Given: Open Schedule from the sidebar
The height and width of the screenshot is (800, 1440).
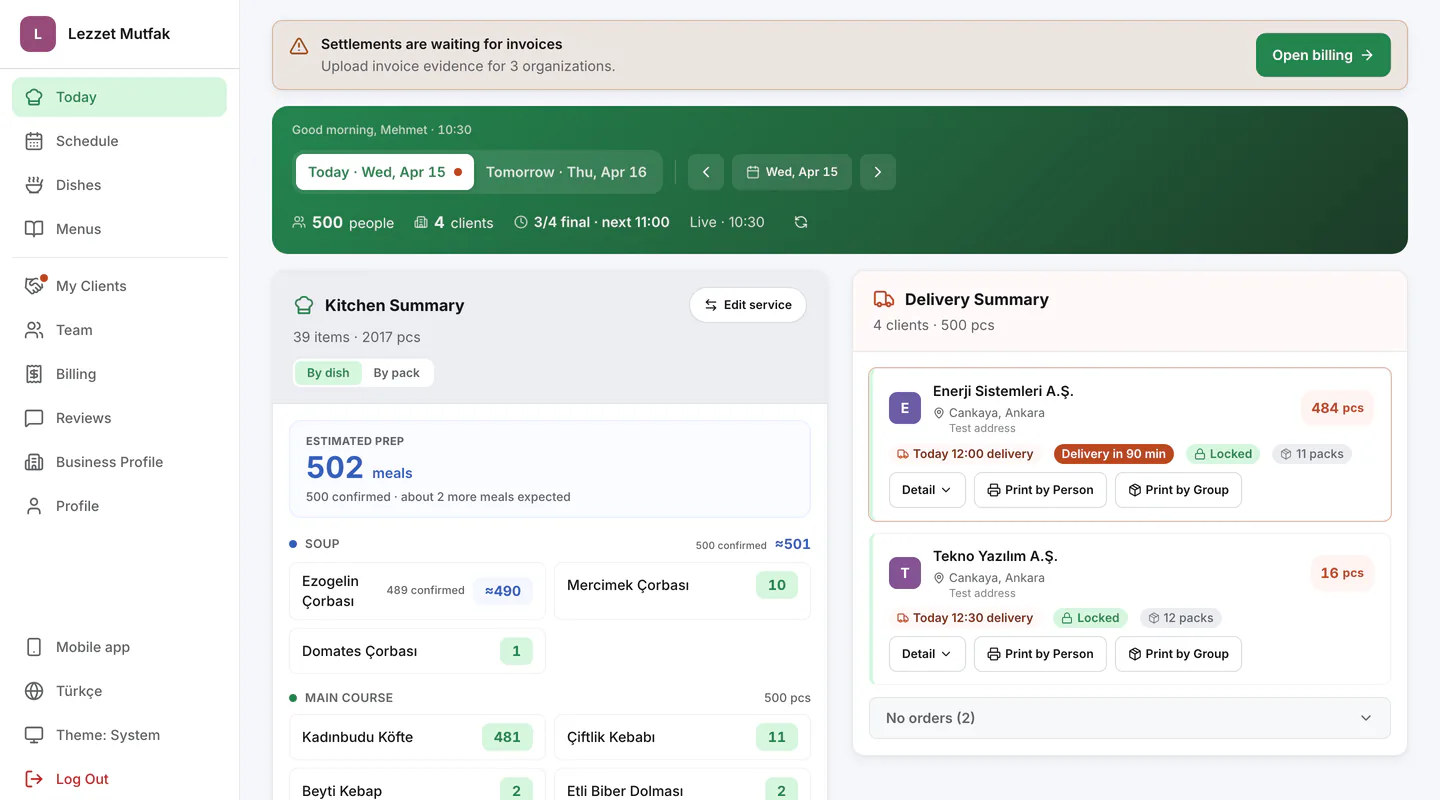Looking at the screenshot, I should click(x=120, y=141).
